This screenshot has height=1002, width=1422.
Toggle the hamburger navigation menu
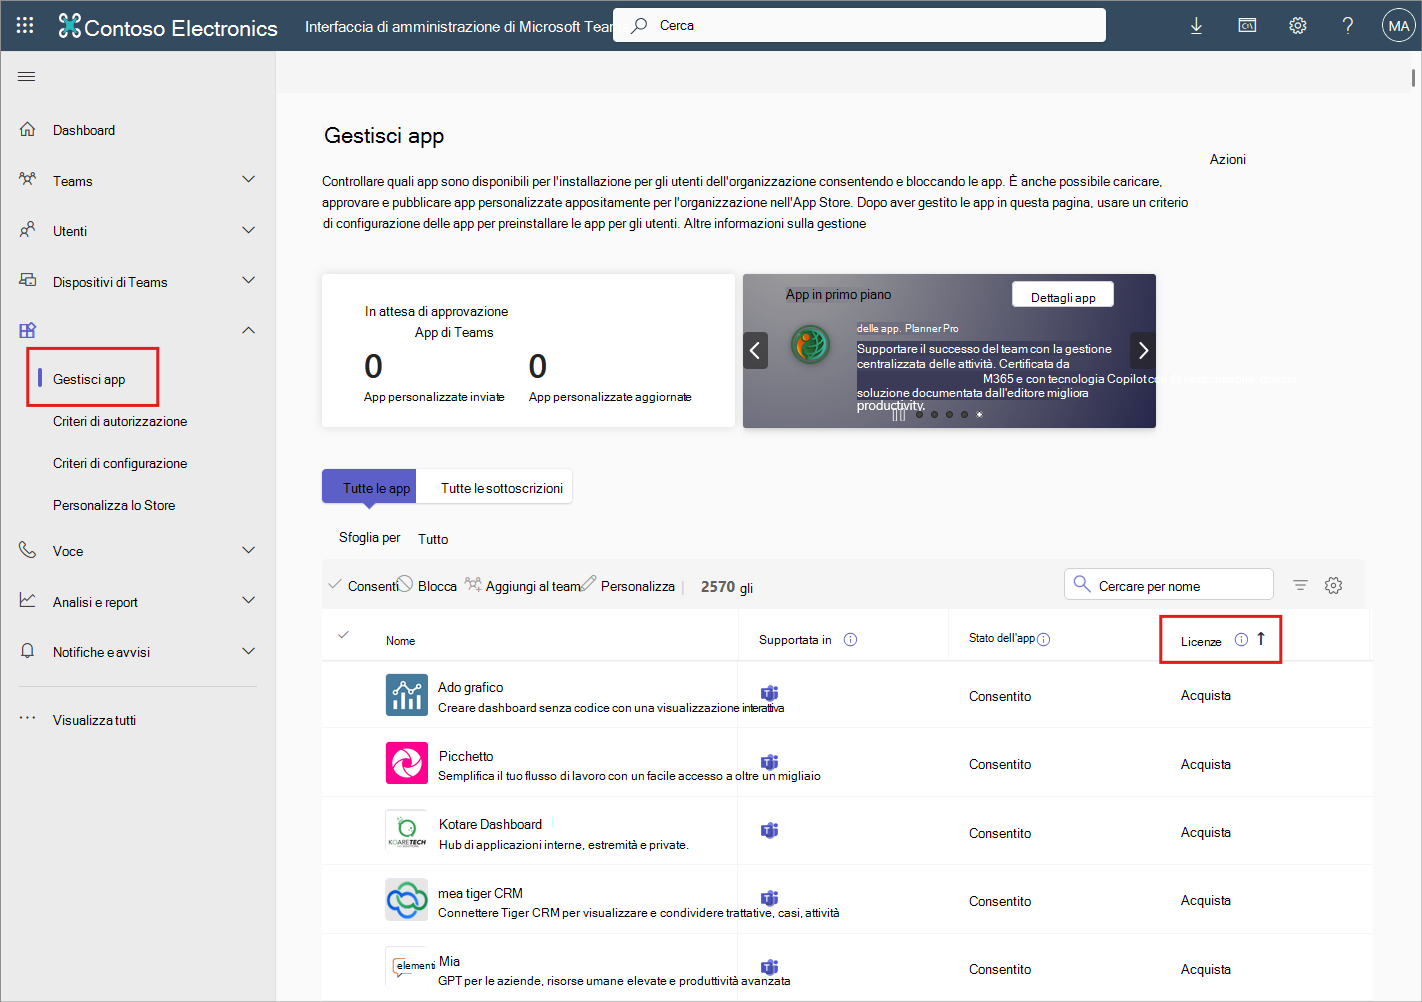(x=27, y=77)
